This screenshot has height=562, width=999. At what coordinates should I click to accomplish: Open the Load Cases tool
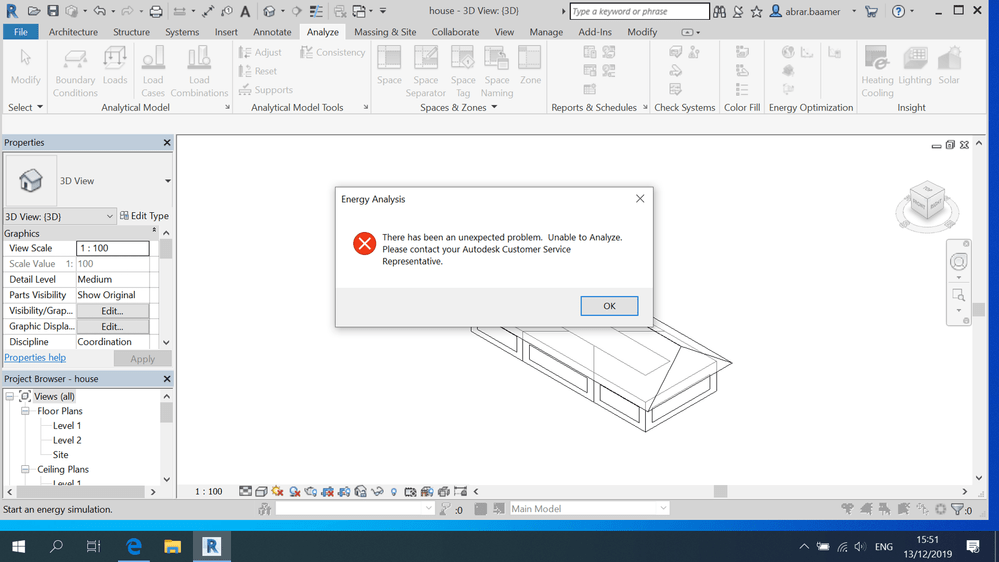(153, 73)
